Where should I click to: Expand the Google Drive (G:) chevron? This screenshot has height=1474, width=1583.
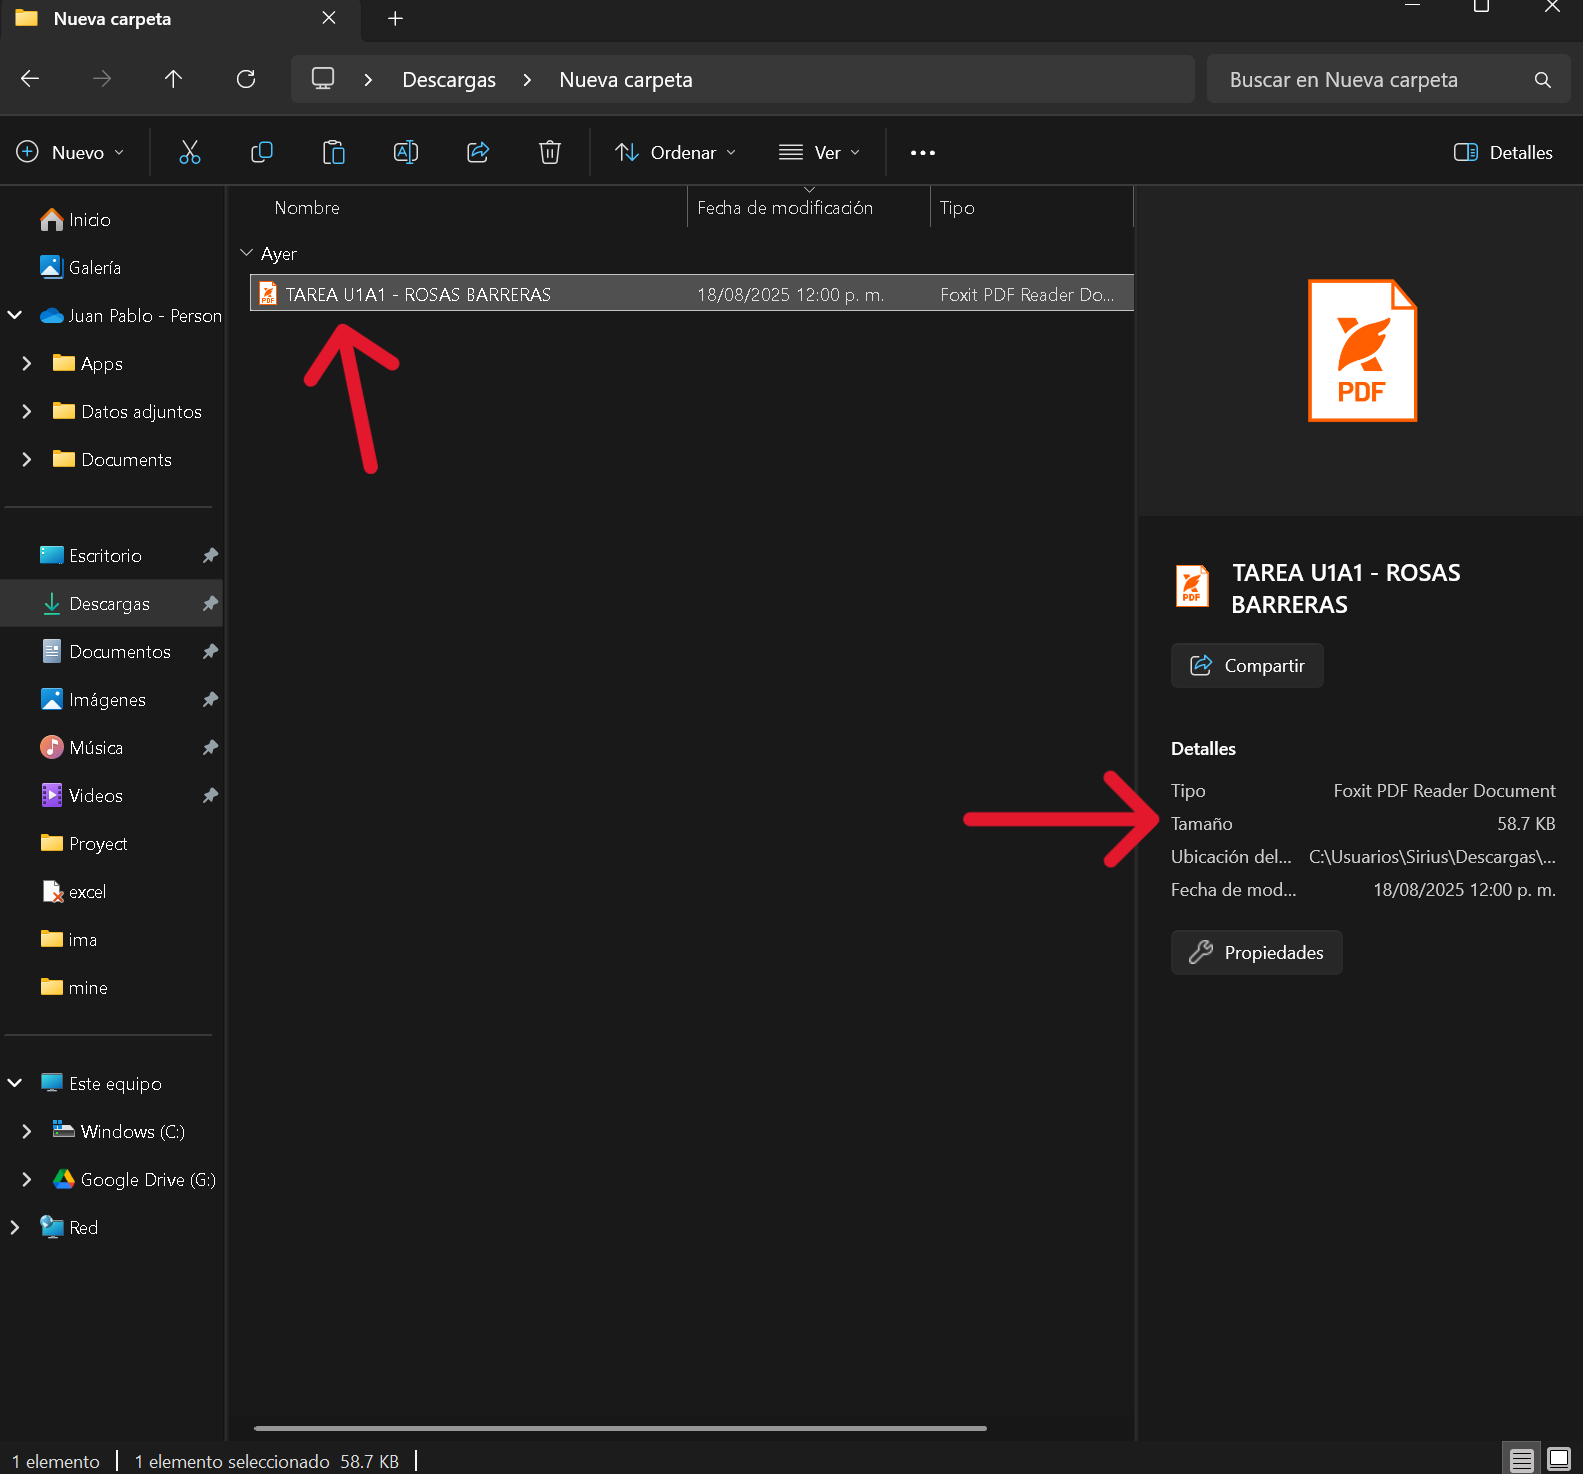(27, 1180)
